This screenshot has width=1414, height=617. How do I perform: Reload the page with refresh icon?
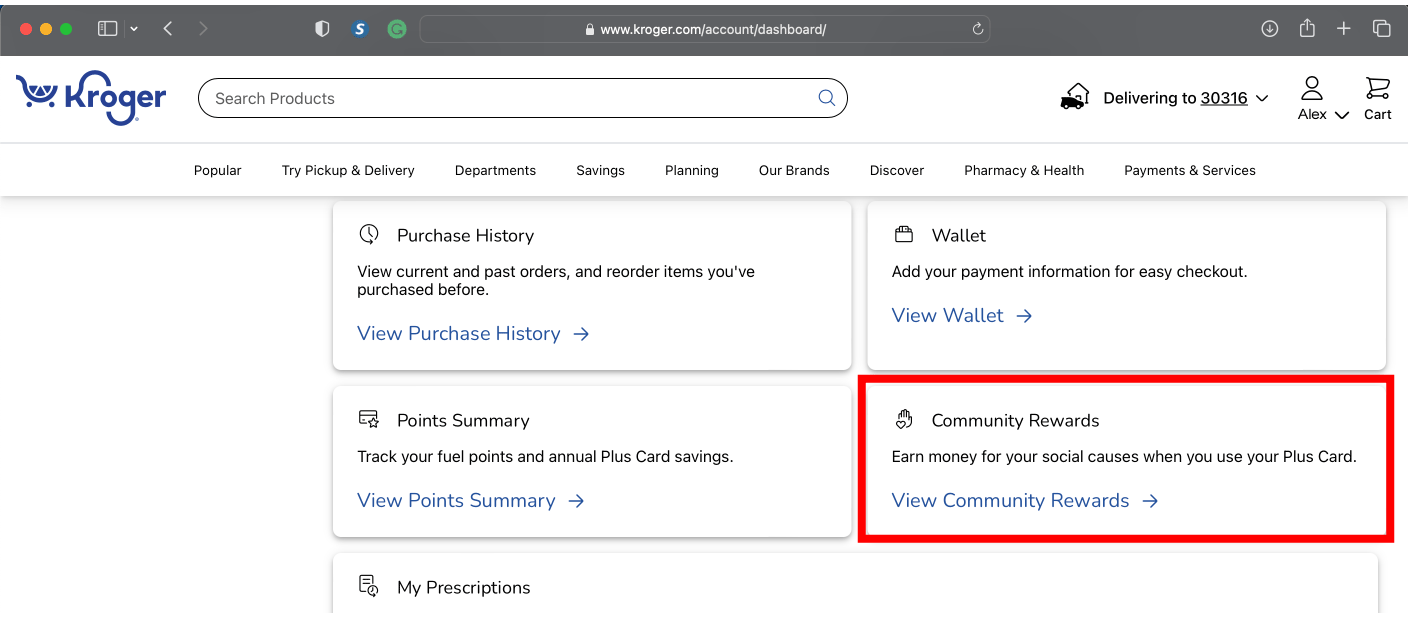pyautogui.click(x=977, y=29)
